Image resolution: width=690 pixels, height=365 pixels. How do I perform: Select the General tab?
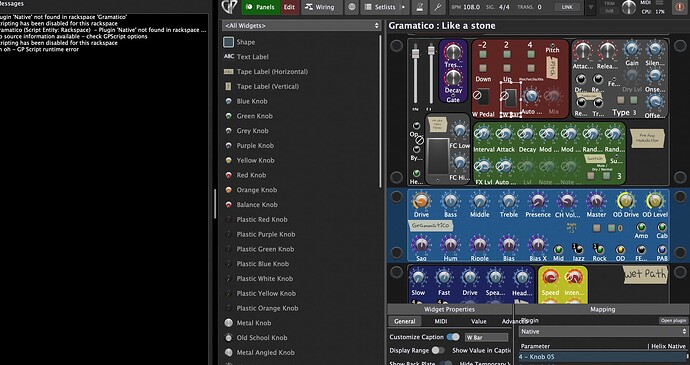point(404,321)
